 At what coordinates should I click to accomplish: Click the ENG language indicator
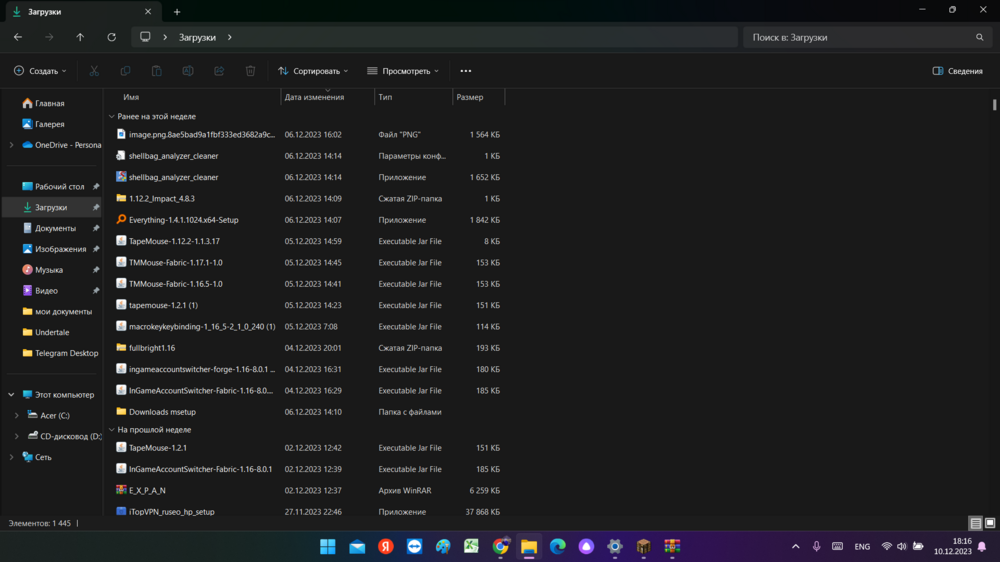pos(862,547)
